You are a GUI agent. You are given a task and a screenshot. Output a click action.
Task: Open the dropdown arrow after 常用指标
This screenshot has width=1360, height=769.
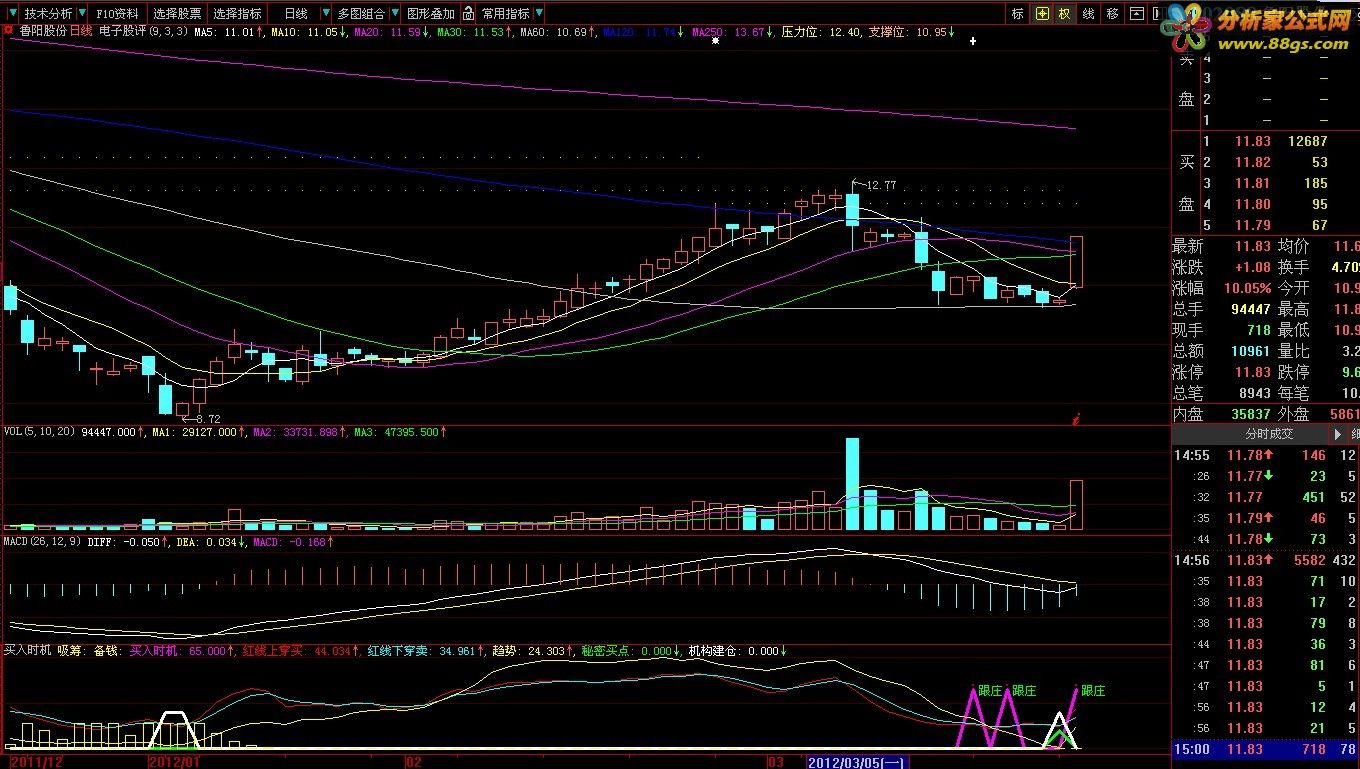(539, 14)
